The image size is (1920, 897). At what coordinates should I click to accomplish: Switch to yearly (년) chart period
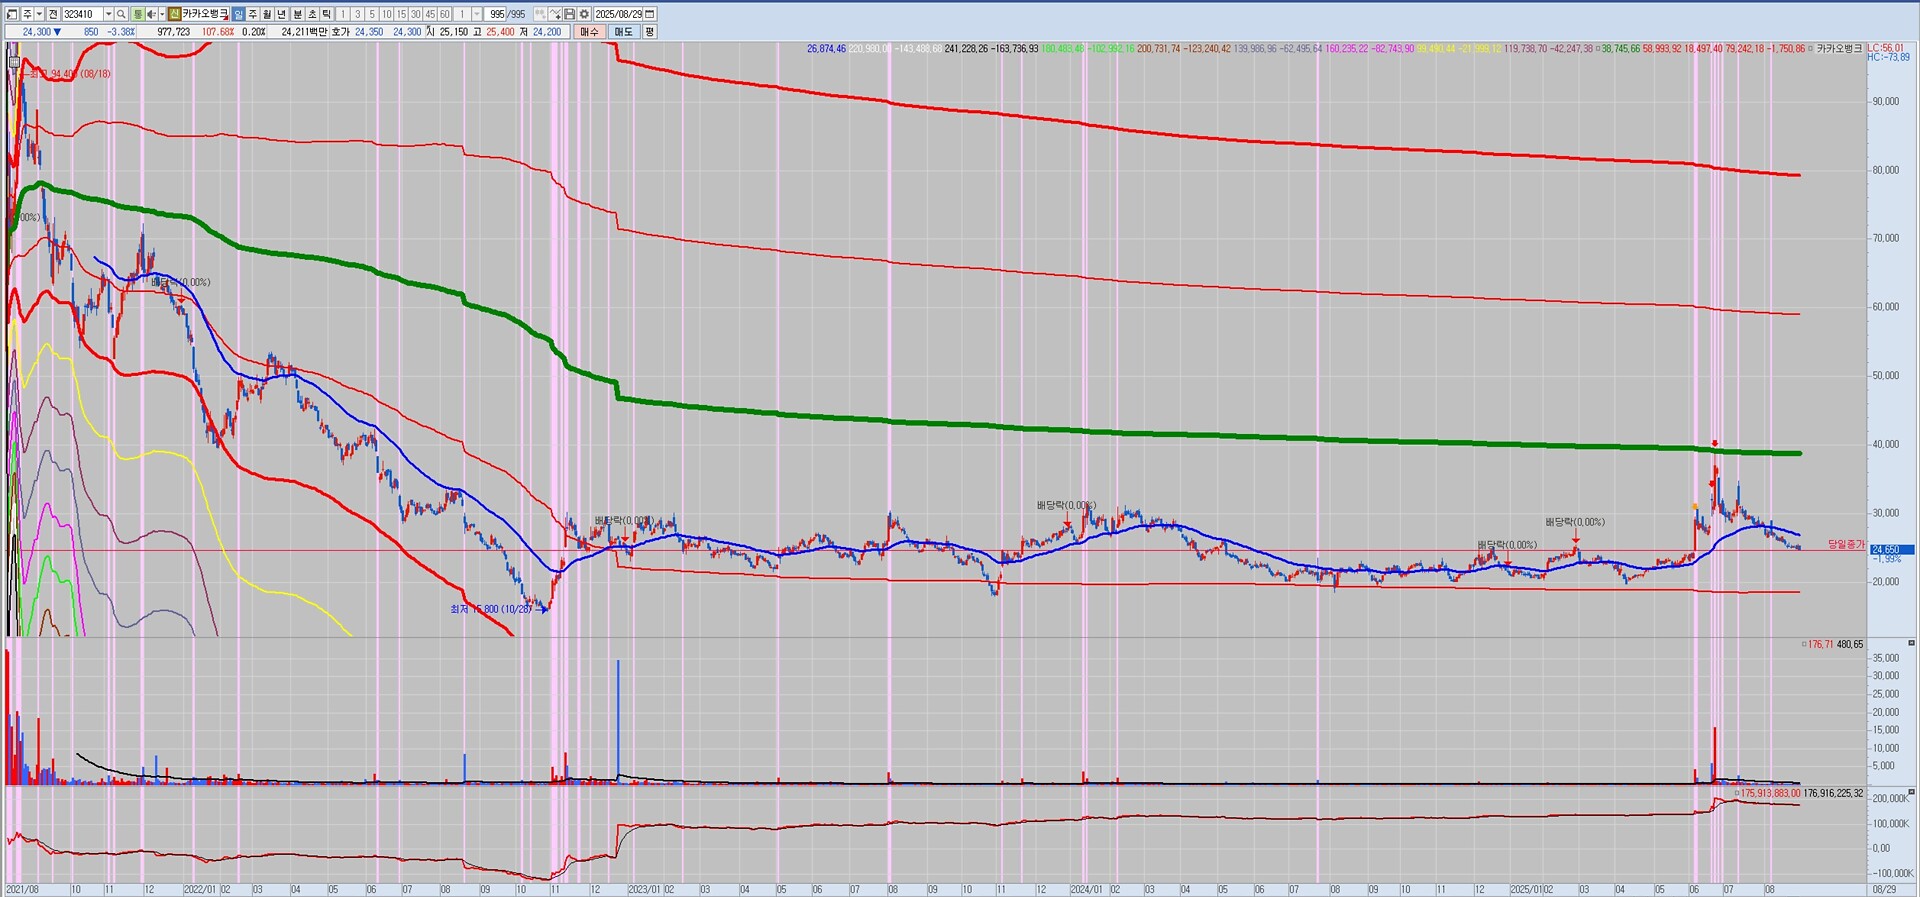tap(282, 14)
